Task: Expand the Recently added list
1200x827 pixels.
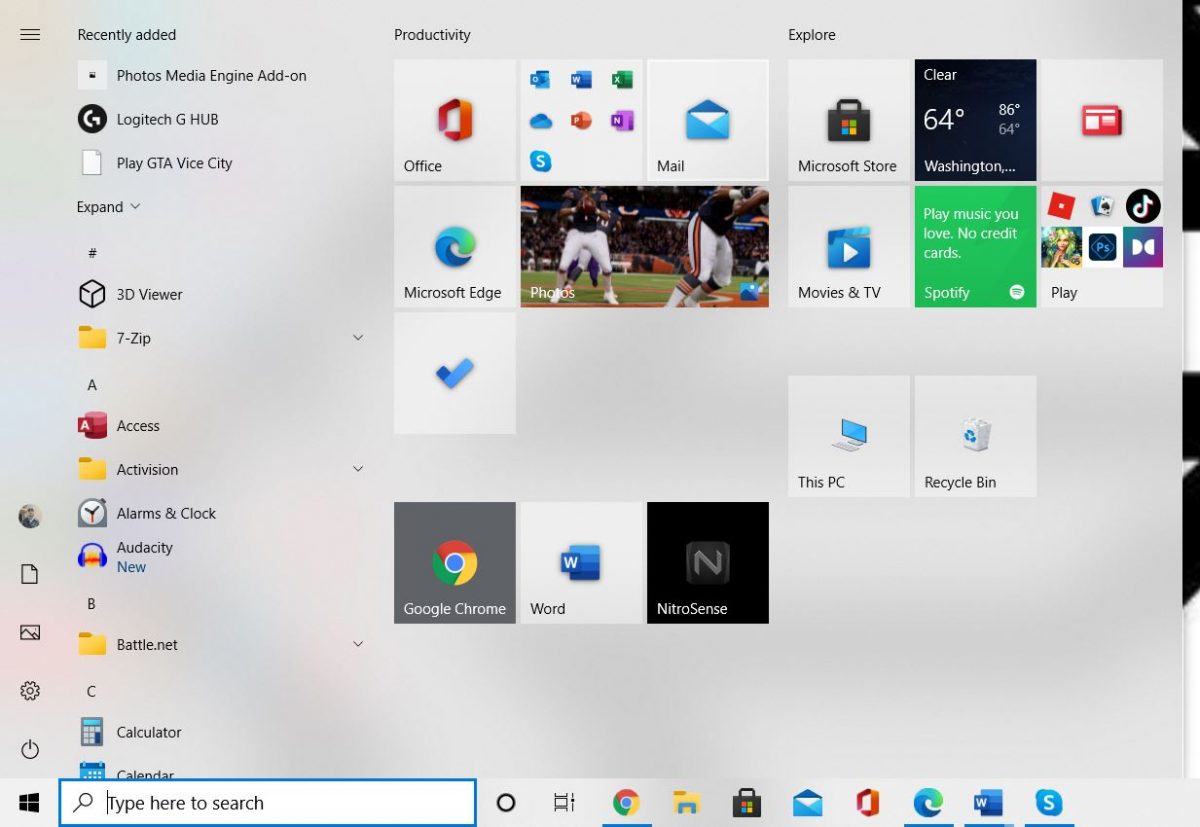Action: tap(109, 207)
